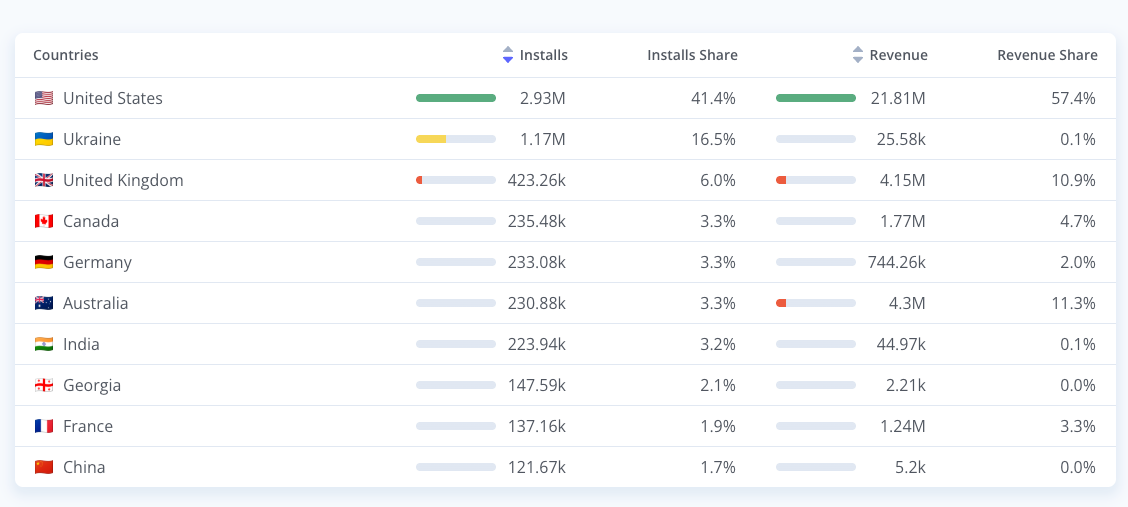
Task: Sort table by Revenue column arrows
Action: click(x=858, y=55)
